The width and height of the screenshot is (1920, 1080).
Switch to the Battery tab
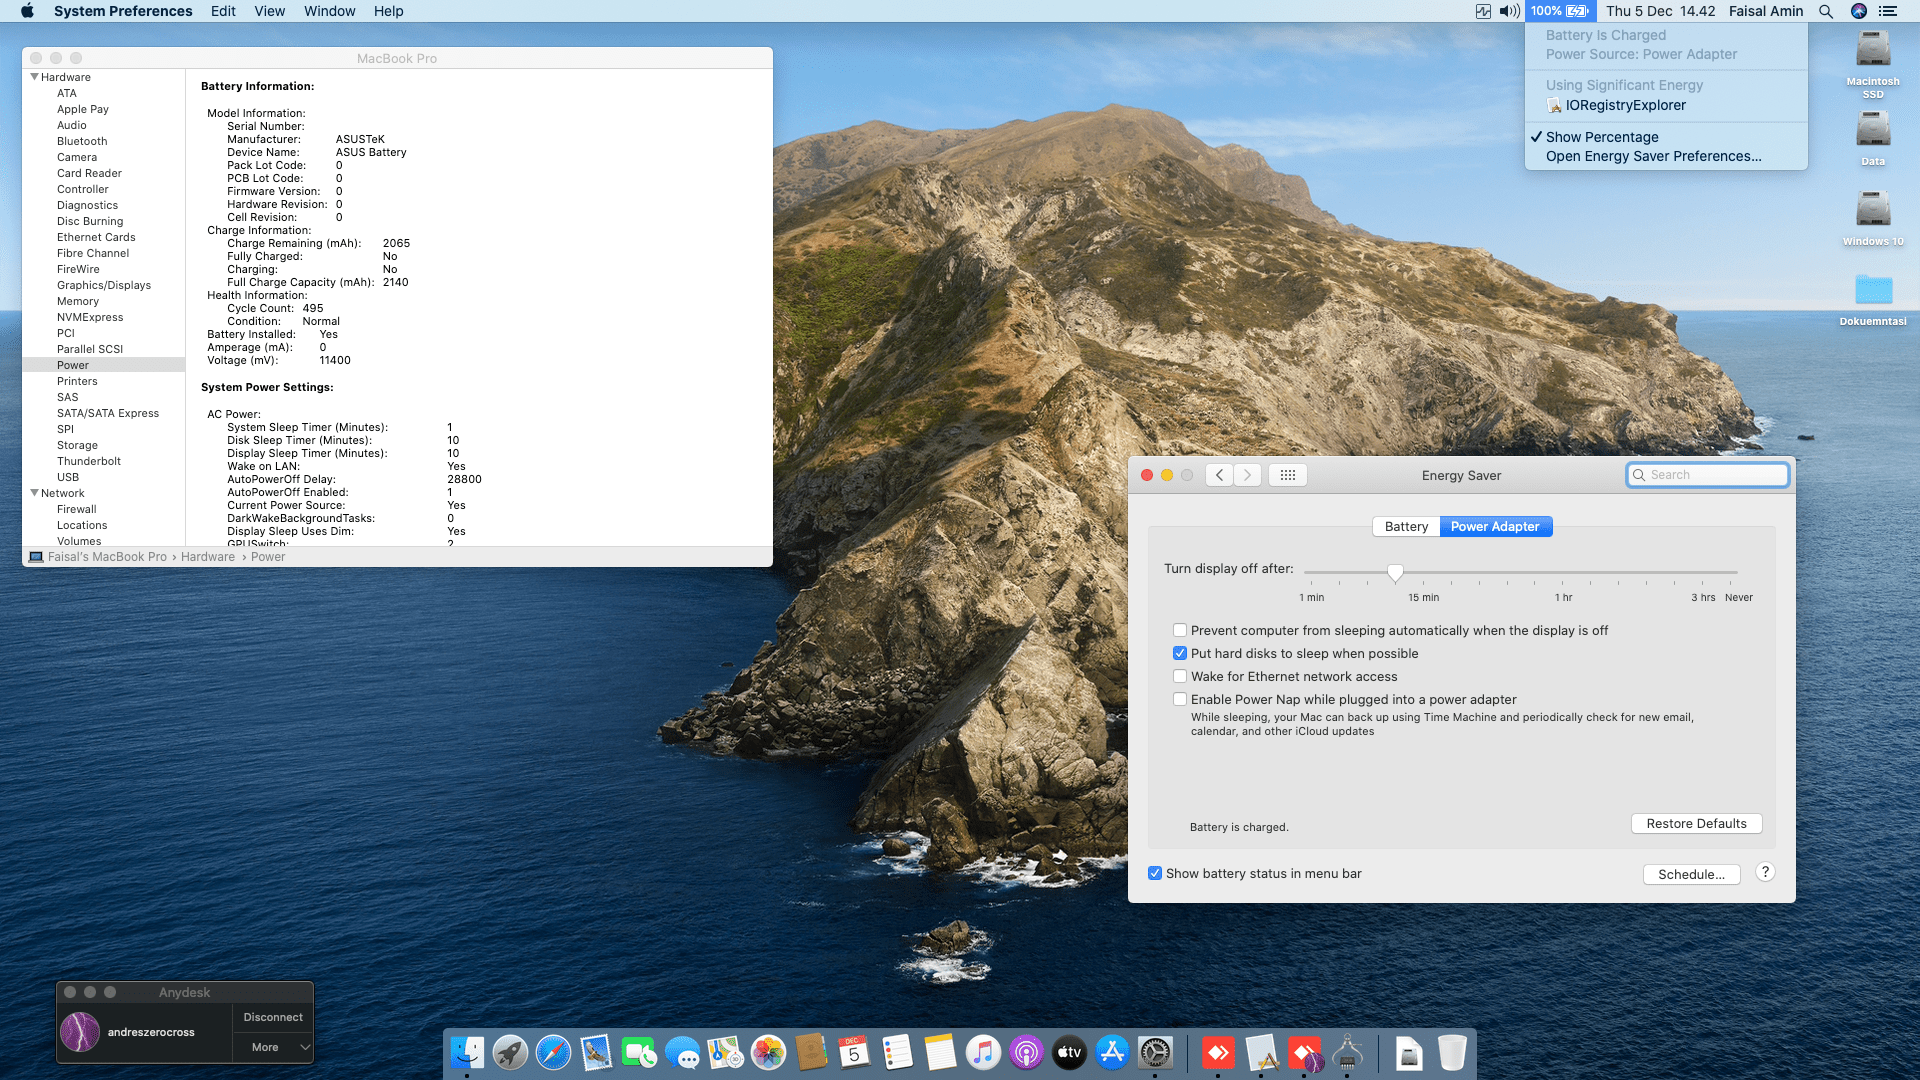1406,527
